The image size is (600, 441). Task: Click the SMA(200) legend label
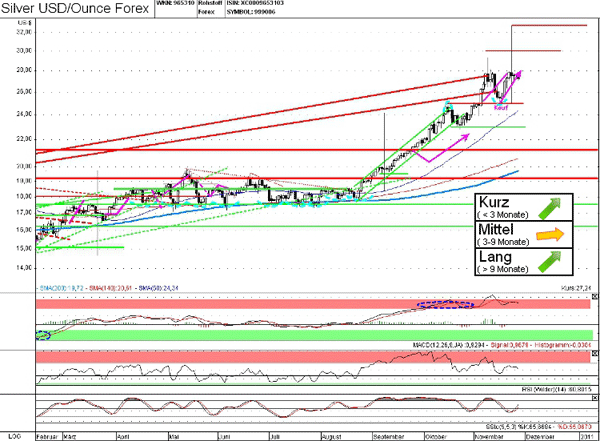pos(60,287)
